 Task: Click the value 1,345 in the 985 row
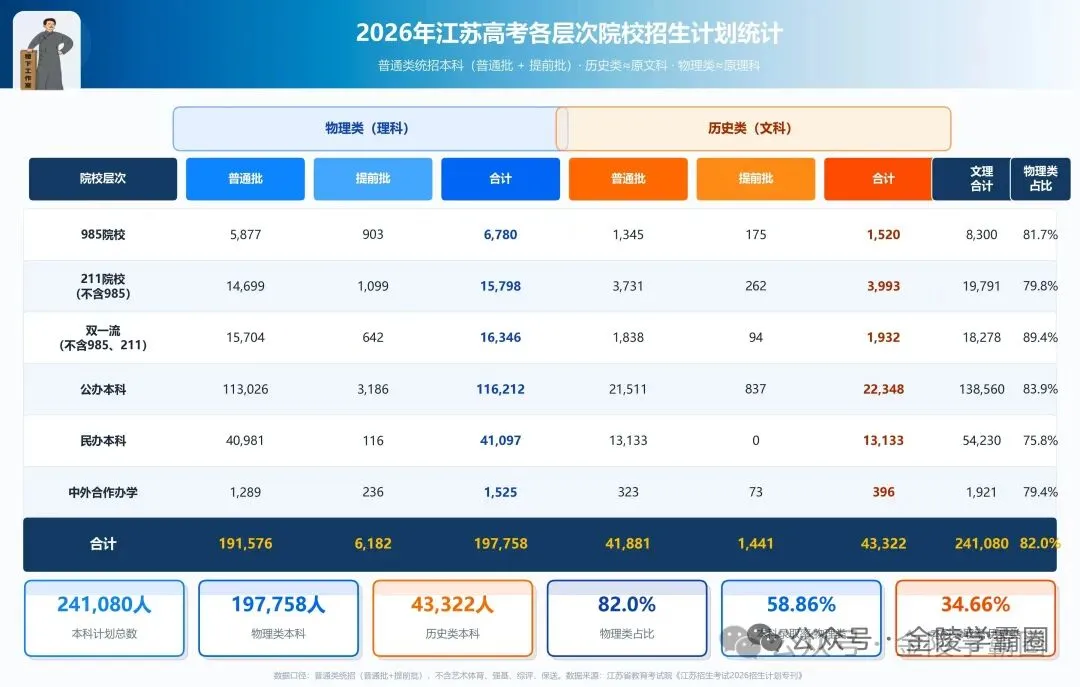628,234
